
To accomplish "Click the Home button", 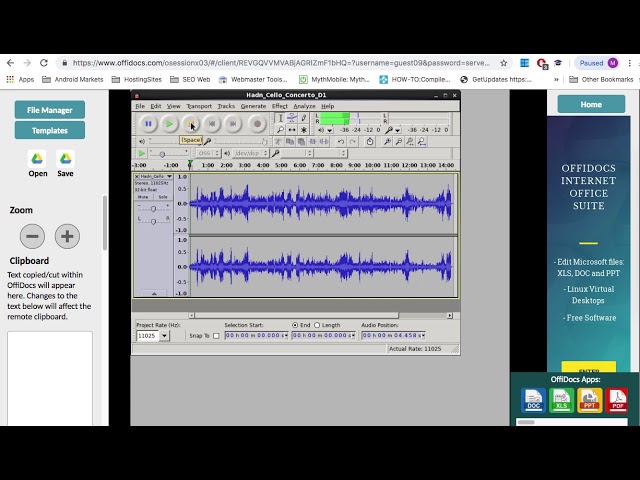I will click(x=591, y=104).
